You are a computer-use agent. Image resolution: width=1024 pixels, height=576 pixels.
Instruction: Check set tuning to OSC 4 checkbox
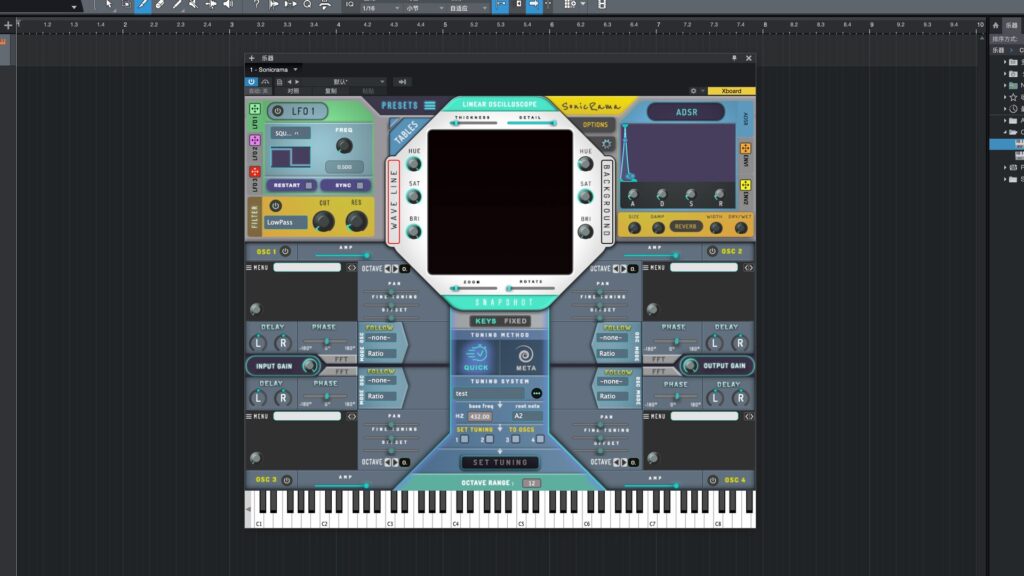540,440
